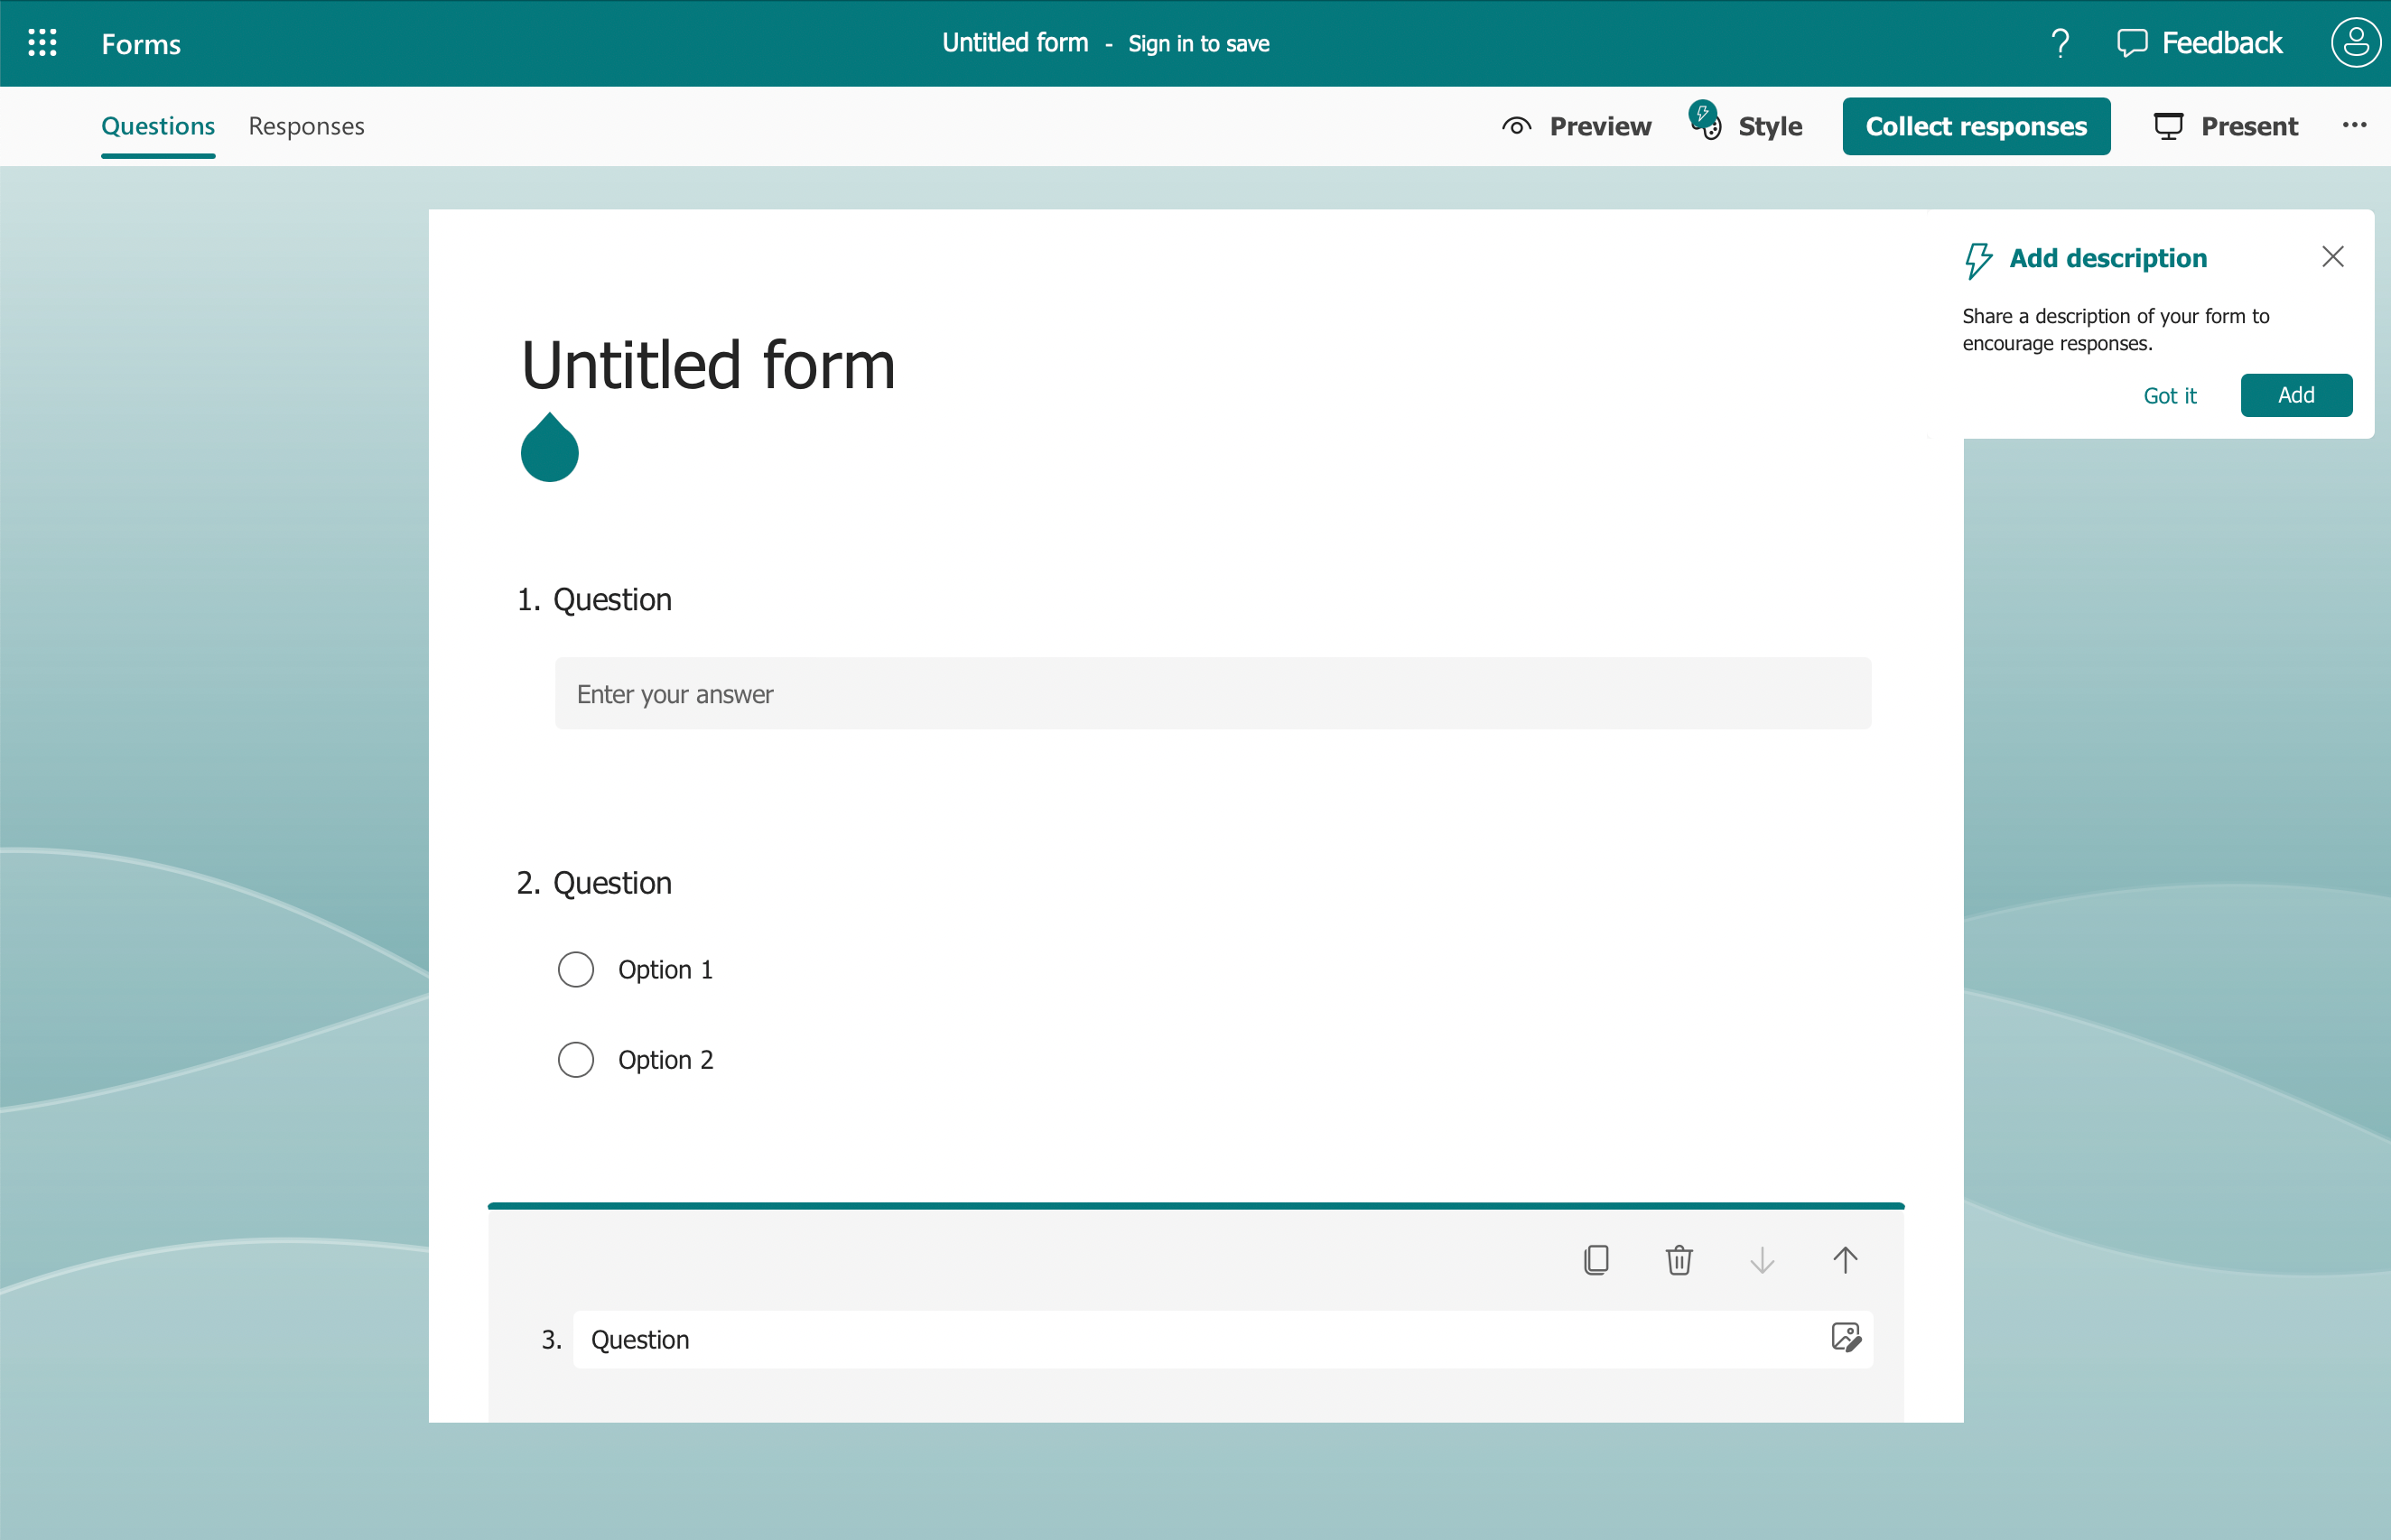This screenshot has height=1540, width=2391.
Task: Switch to the Responses tab
Action: click(307, 125)
